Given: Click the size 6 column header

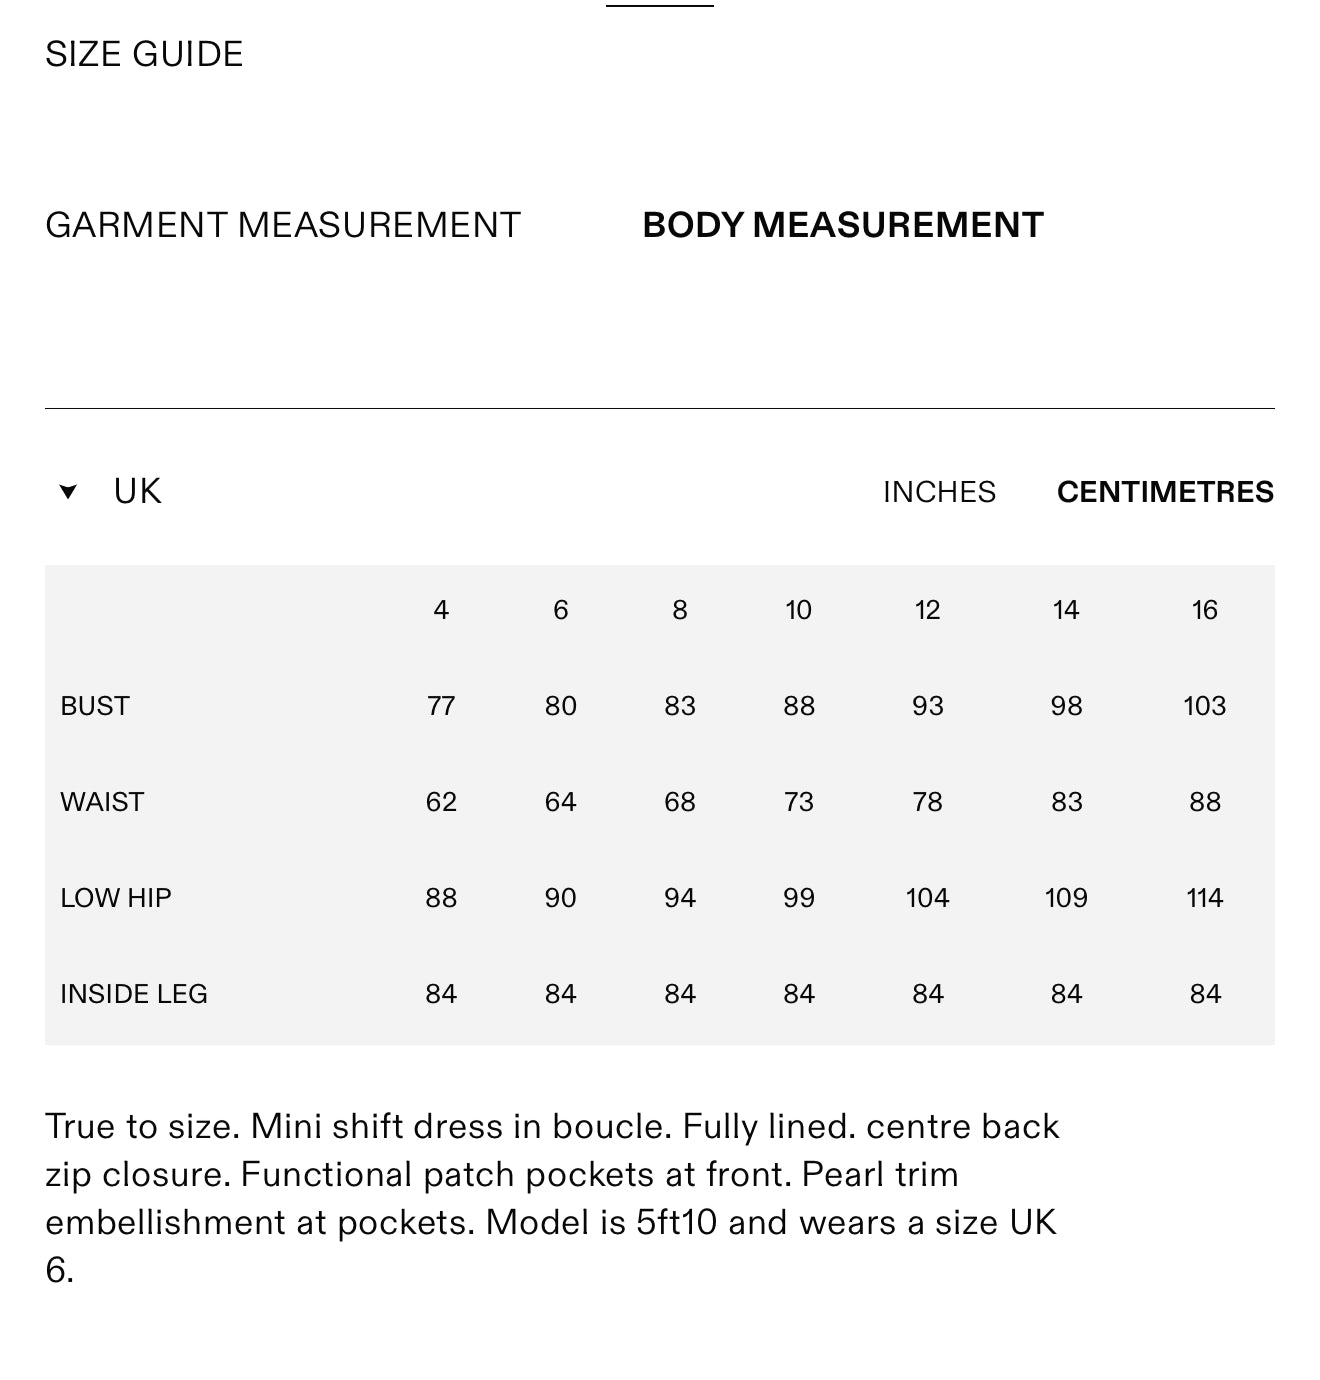Looking at the screenshot, I should (560, 610).
